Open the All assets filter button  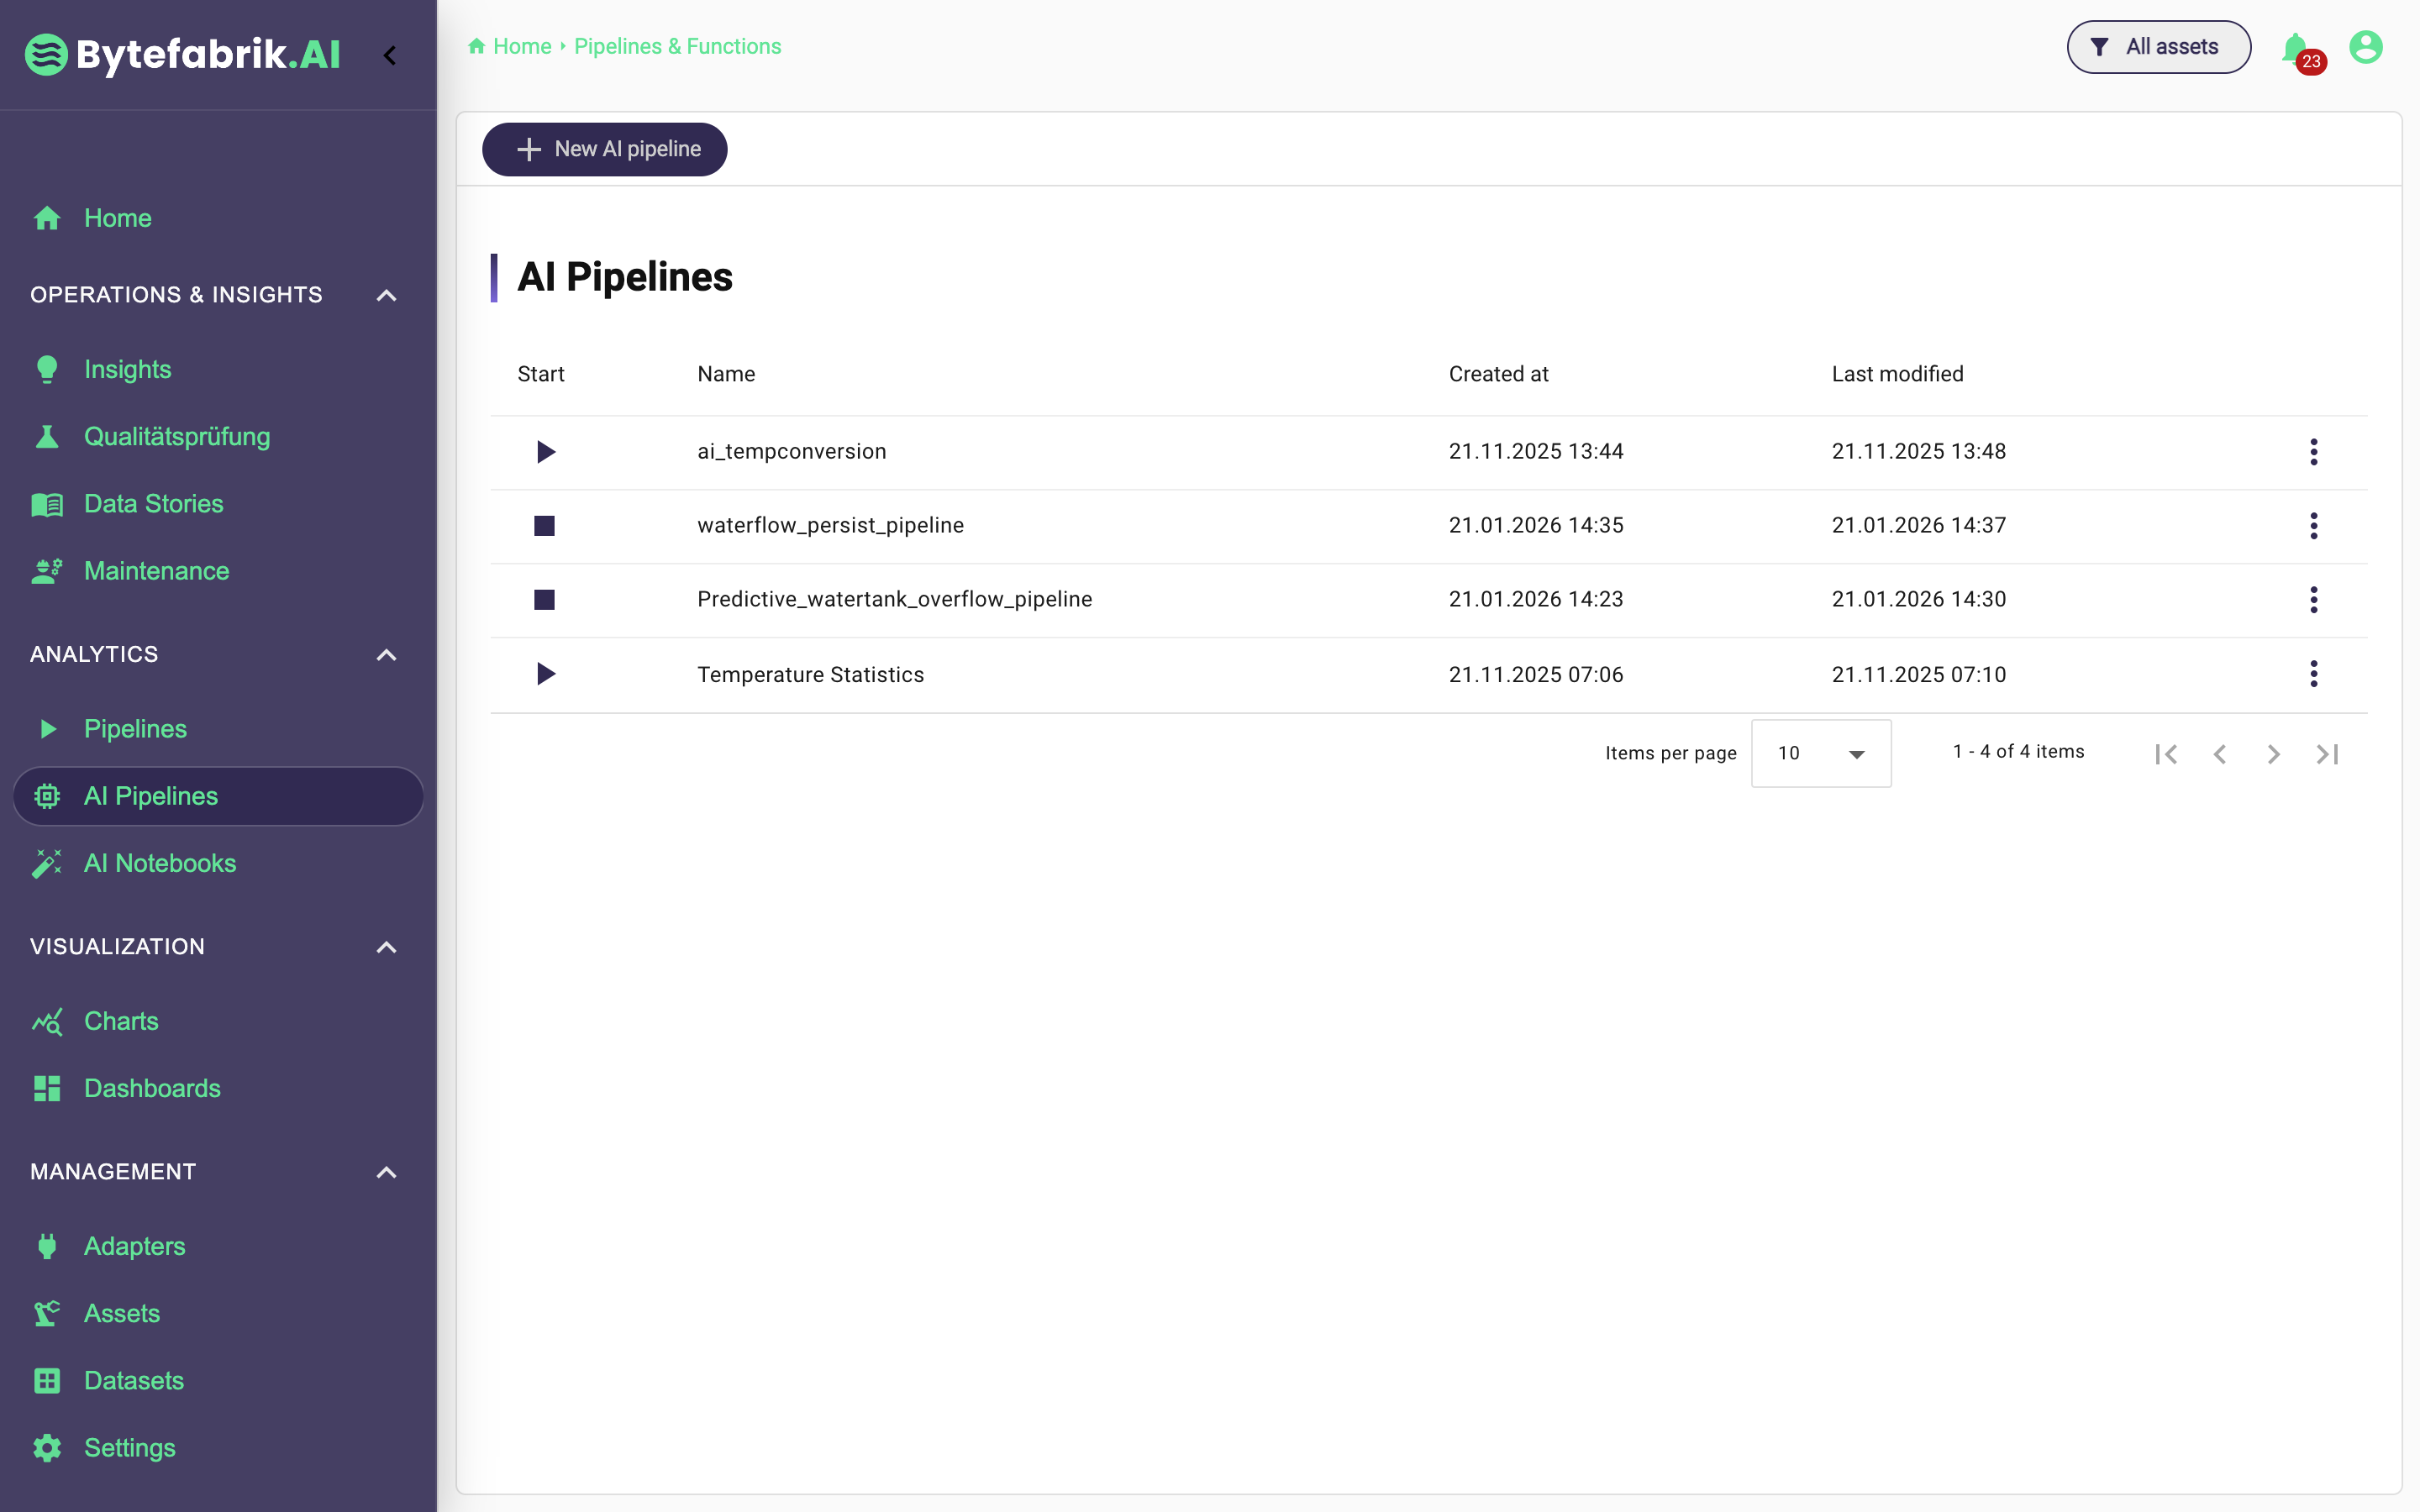(2158, 47)
